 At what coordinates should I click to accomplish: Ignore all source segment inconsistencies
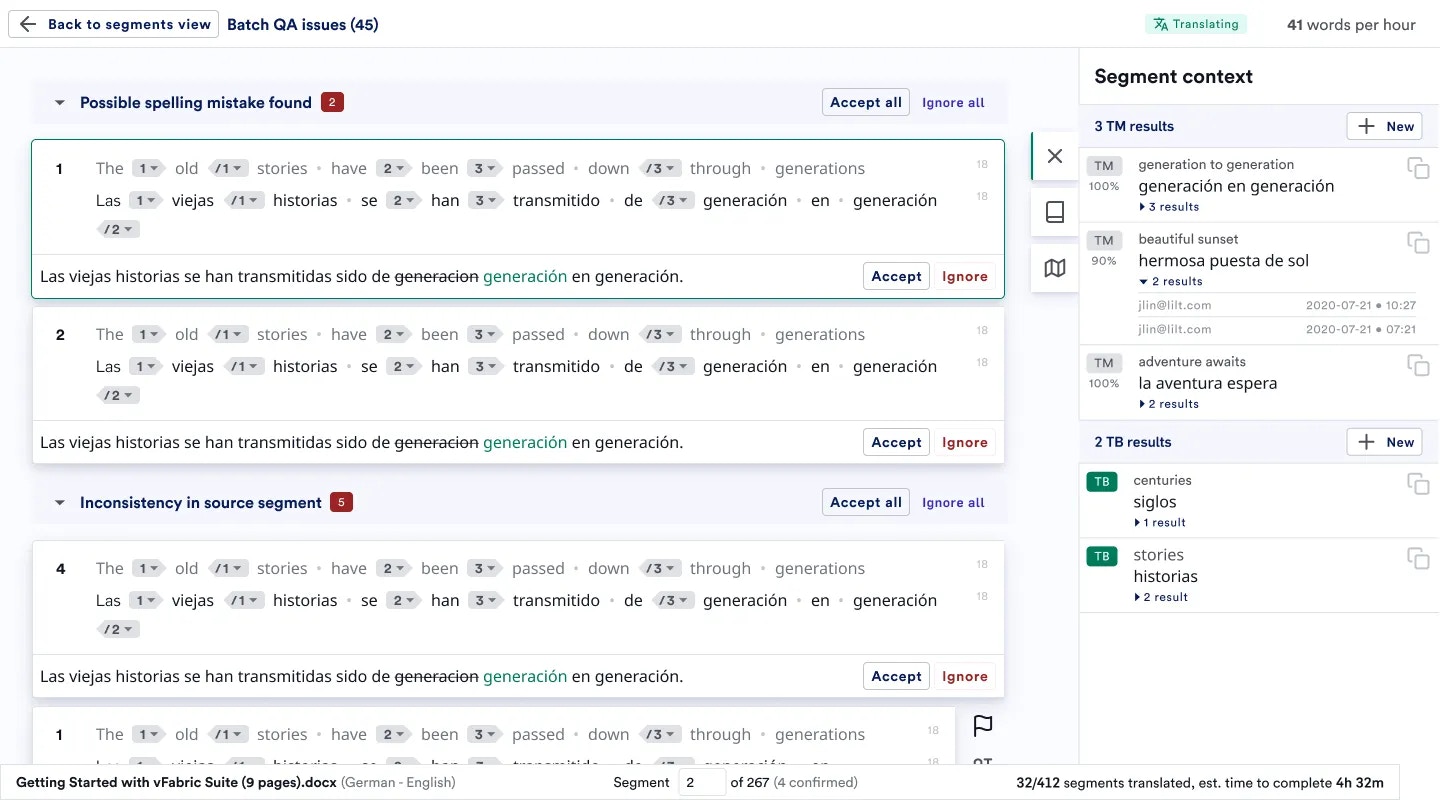pyautogui.click(x=952, y=502)
